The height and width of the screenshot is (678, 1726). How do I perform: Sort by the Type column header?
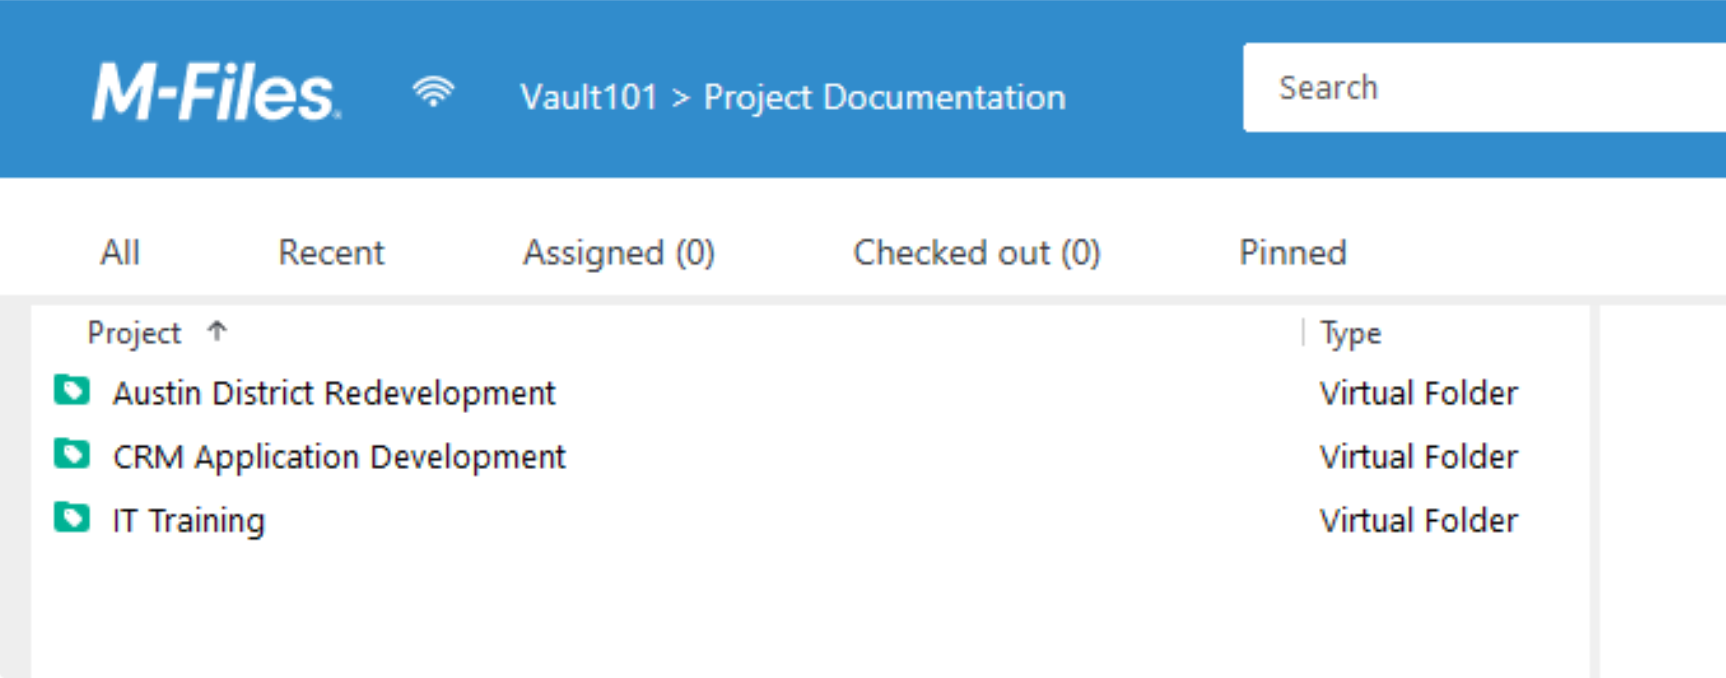pyautogui.click(x=1350, y=333)
